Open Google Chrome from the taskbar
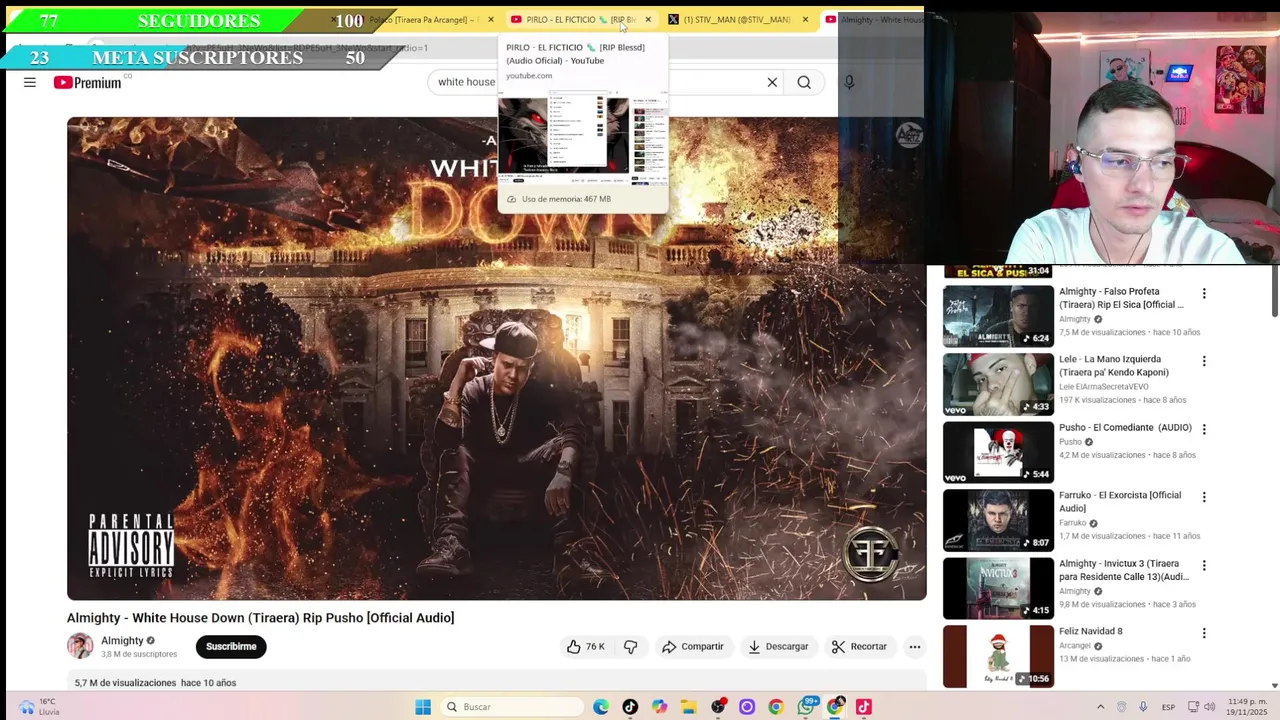Screen dimensions: 1280x720 point(776,707)
